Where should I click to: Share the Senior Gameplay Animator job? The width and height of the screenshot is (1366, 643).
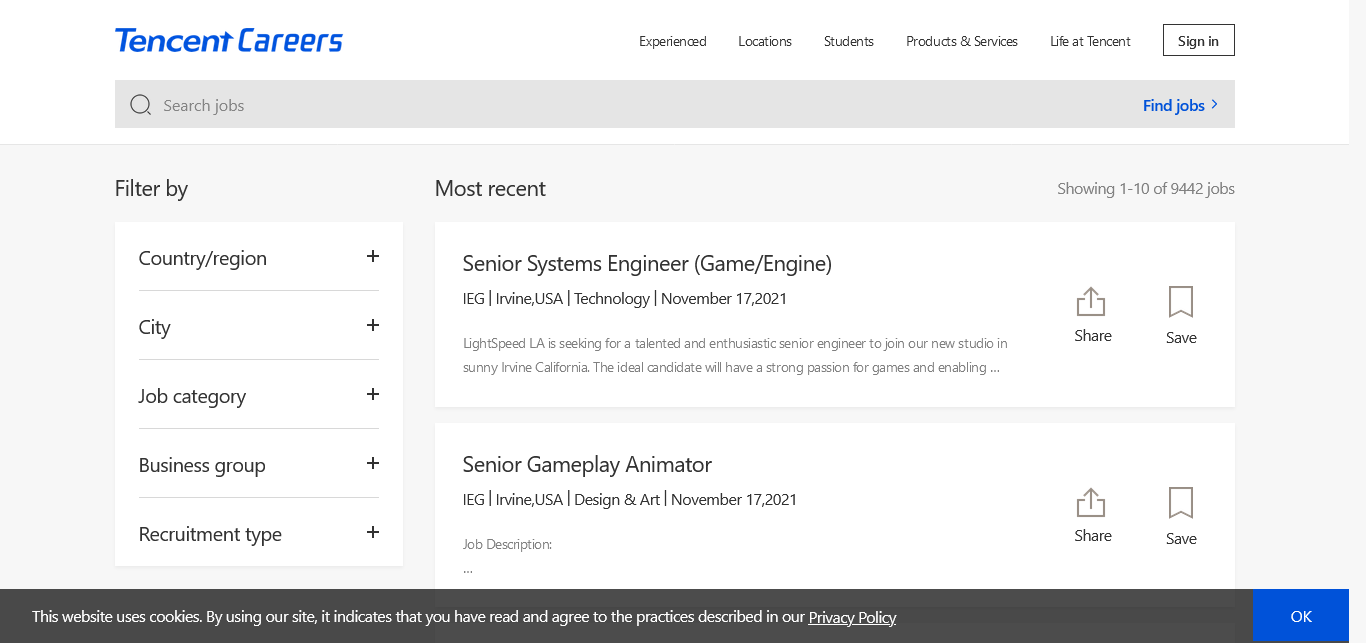pos(1092,515)
